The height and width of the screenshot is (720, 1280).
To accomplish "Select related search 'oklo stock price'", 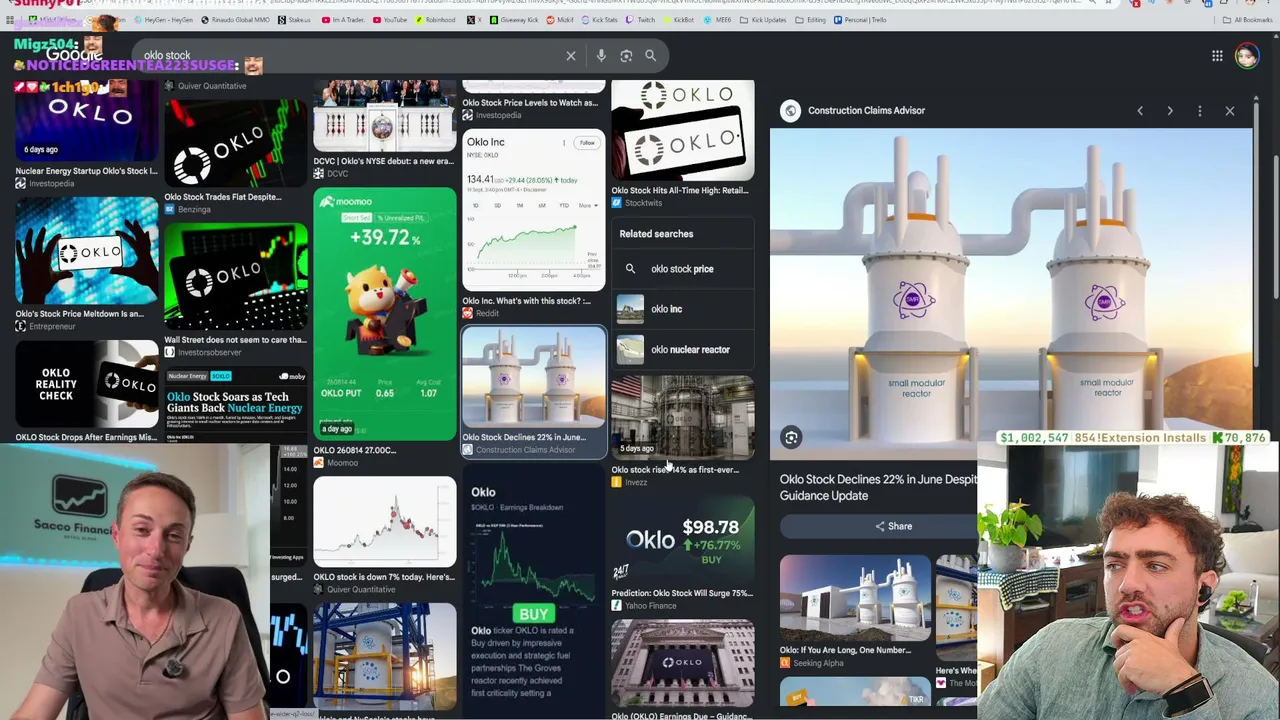I will (x=682, y=269).
